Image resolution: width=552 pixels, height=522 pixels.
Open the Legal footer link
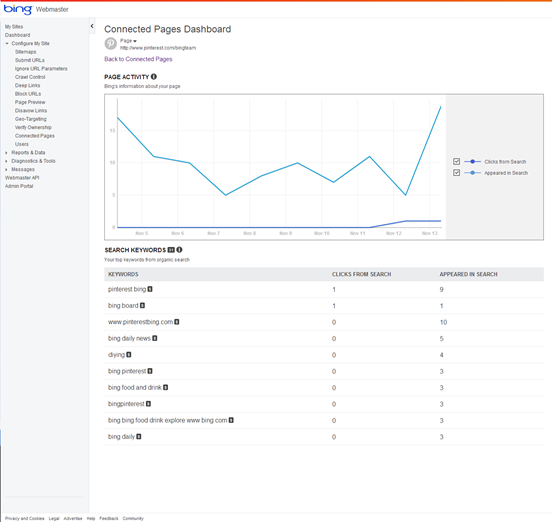coord(54,518)
